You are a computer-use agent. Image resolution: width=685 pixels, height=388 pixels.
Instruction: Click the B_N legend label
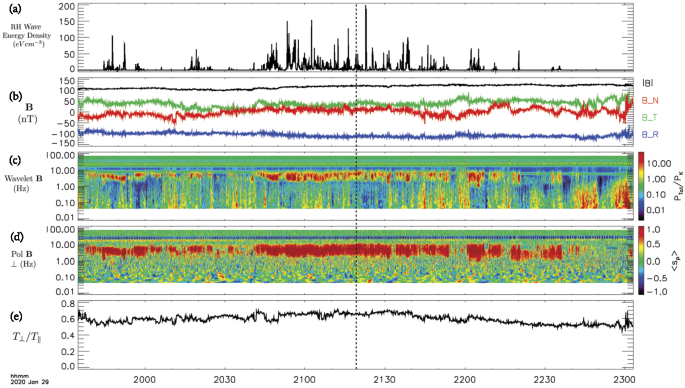tap(650, 100)
